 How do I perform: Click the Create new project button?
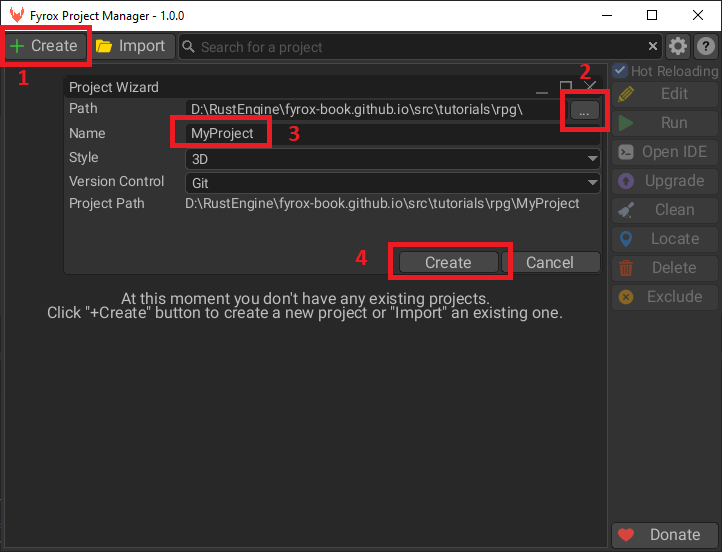pyautogui.click(x=44, y=46)
